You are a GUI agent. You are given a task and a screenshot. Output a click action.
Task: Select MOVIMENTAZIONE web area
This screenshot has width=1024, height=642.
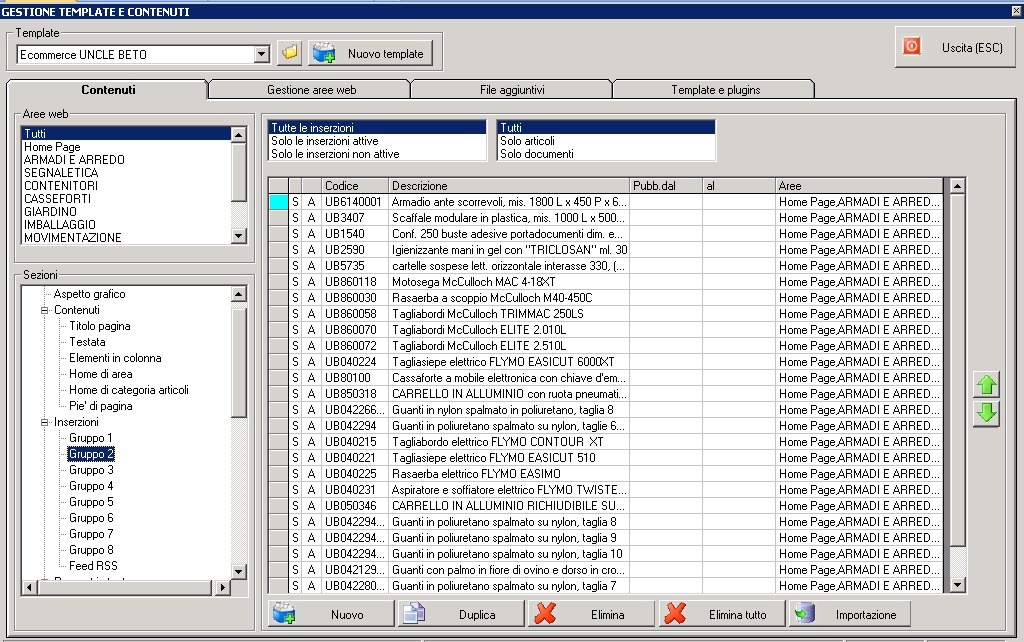pyautogui.click(x=127, y=238)
